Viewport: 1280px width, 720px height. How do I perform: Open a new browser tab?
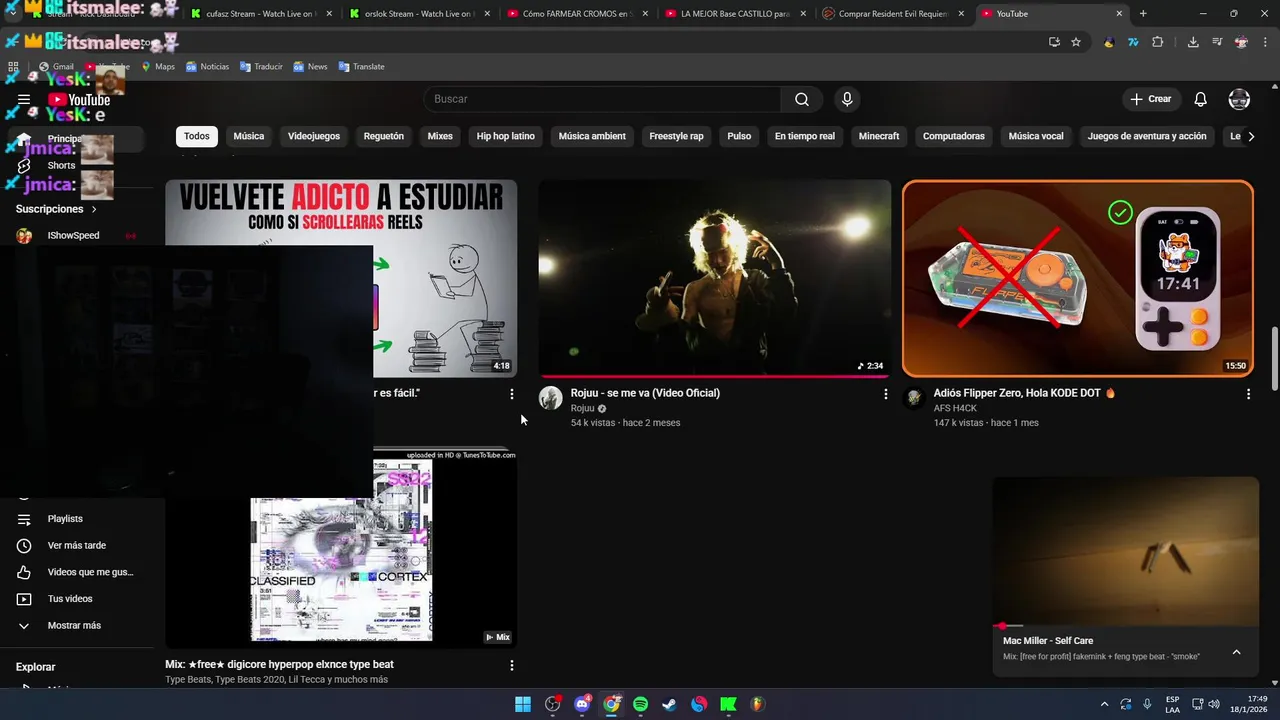point(1143,14)
